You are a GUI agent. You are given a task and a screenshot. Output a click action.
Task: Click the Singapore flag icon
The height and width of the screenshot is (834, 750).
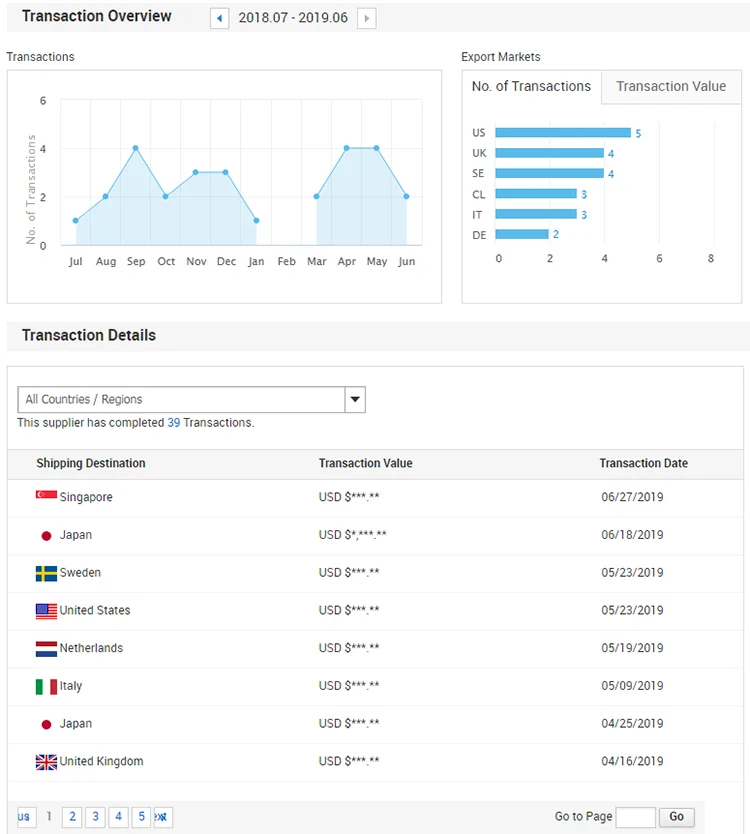coord(46,497)
